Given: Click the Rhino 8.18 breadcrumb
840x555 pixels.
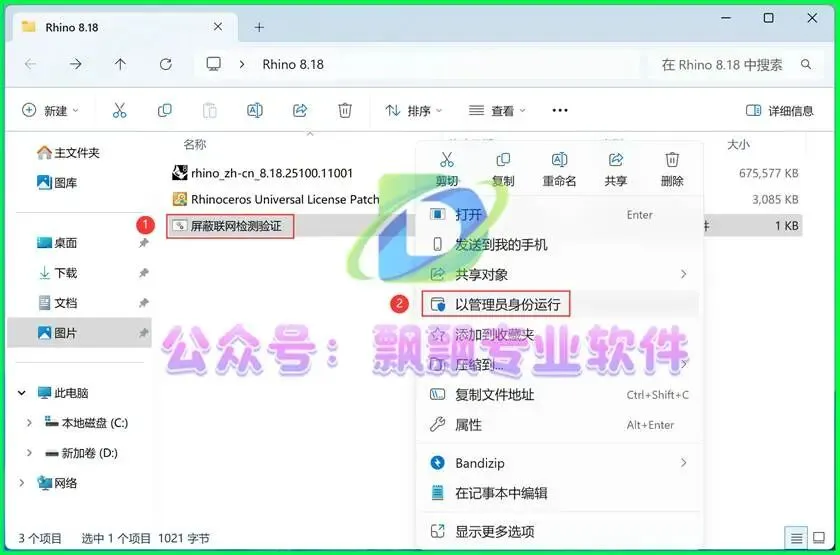Looking at the screenshot, I should [293, 64].
